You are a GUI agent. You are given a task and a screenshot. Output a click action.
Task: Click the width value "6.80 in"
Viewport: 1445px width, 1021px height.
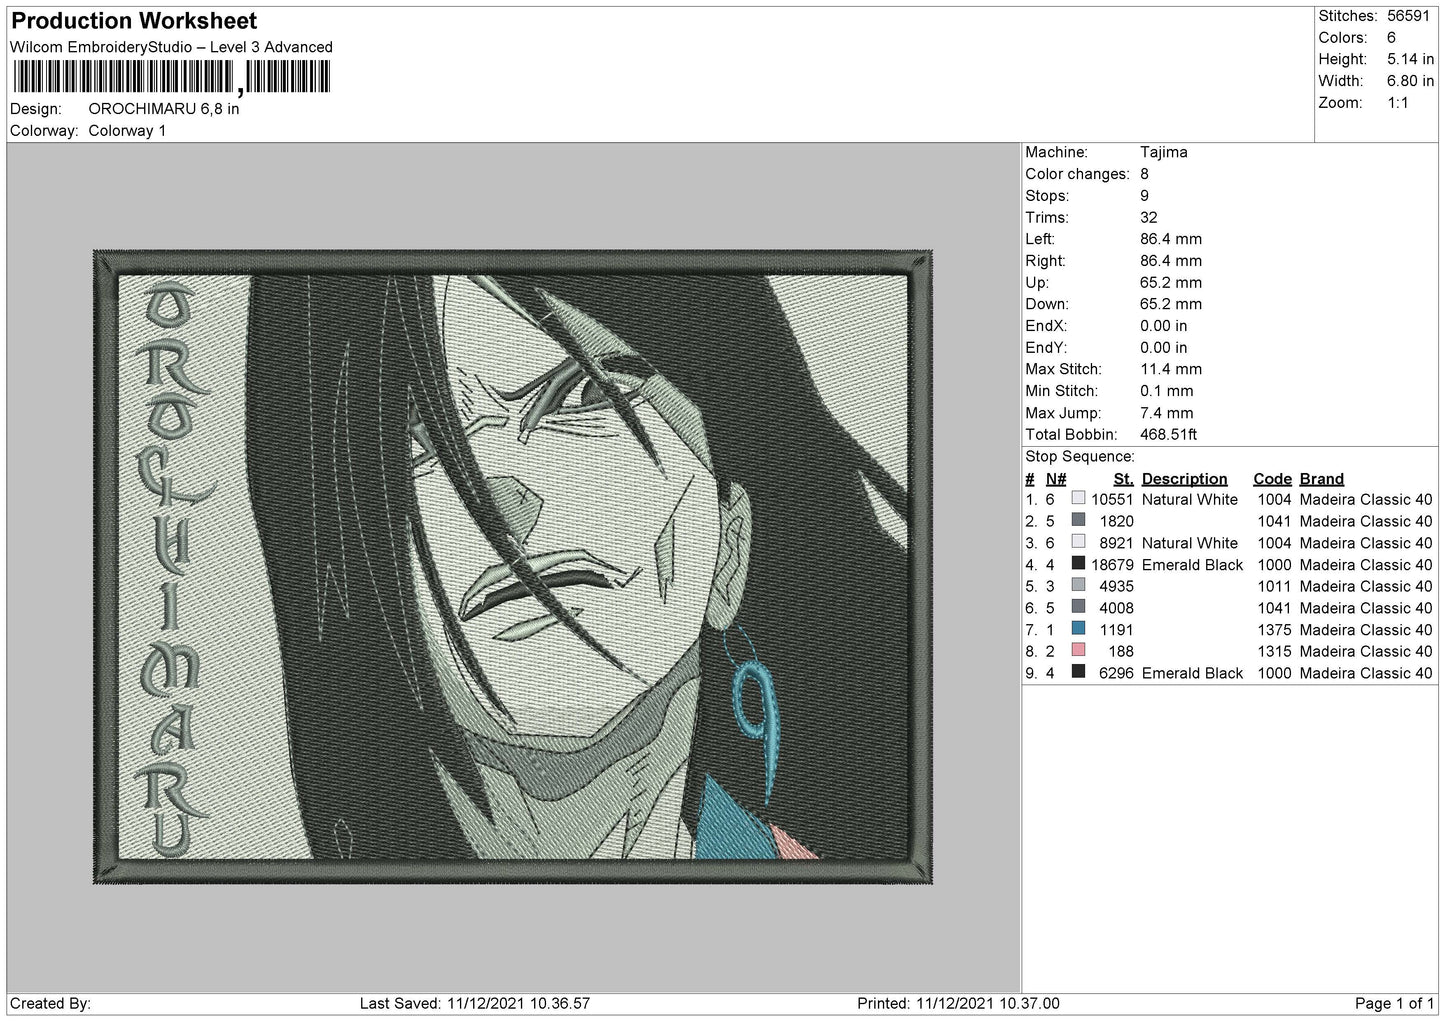(x=1411, y=81)
